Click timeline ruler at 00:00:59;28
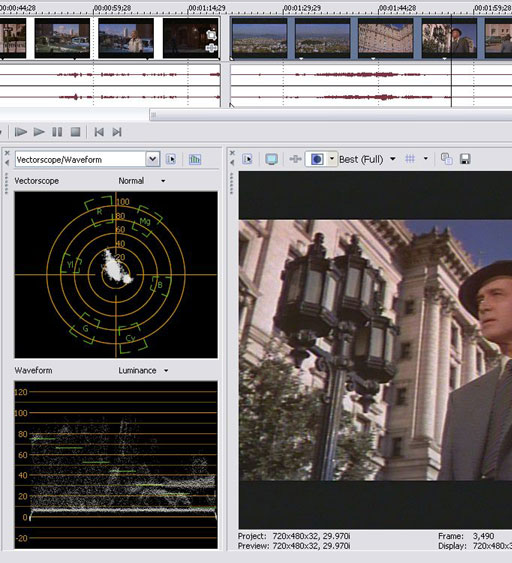The width and height of the screenshot is (512, 563). click(x=112, y=8)
